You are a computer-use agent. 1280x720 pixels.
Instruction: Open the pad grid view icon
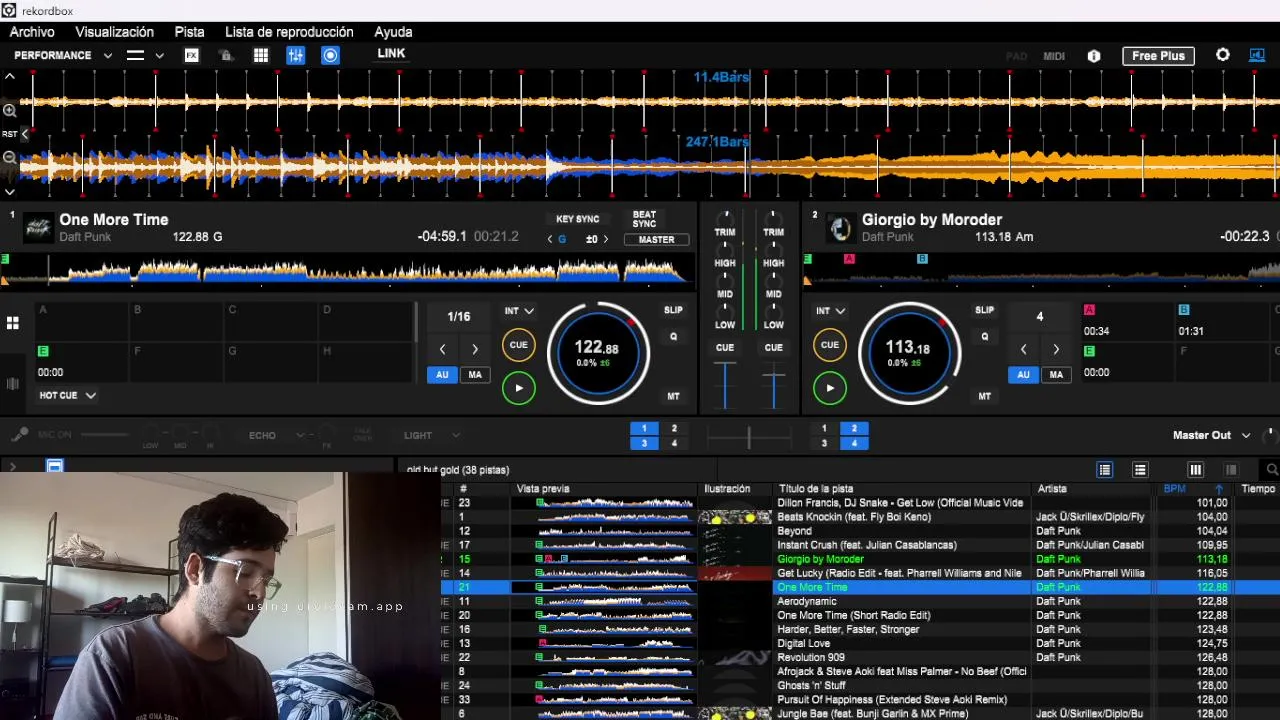(x=13, y=323)
